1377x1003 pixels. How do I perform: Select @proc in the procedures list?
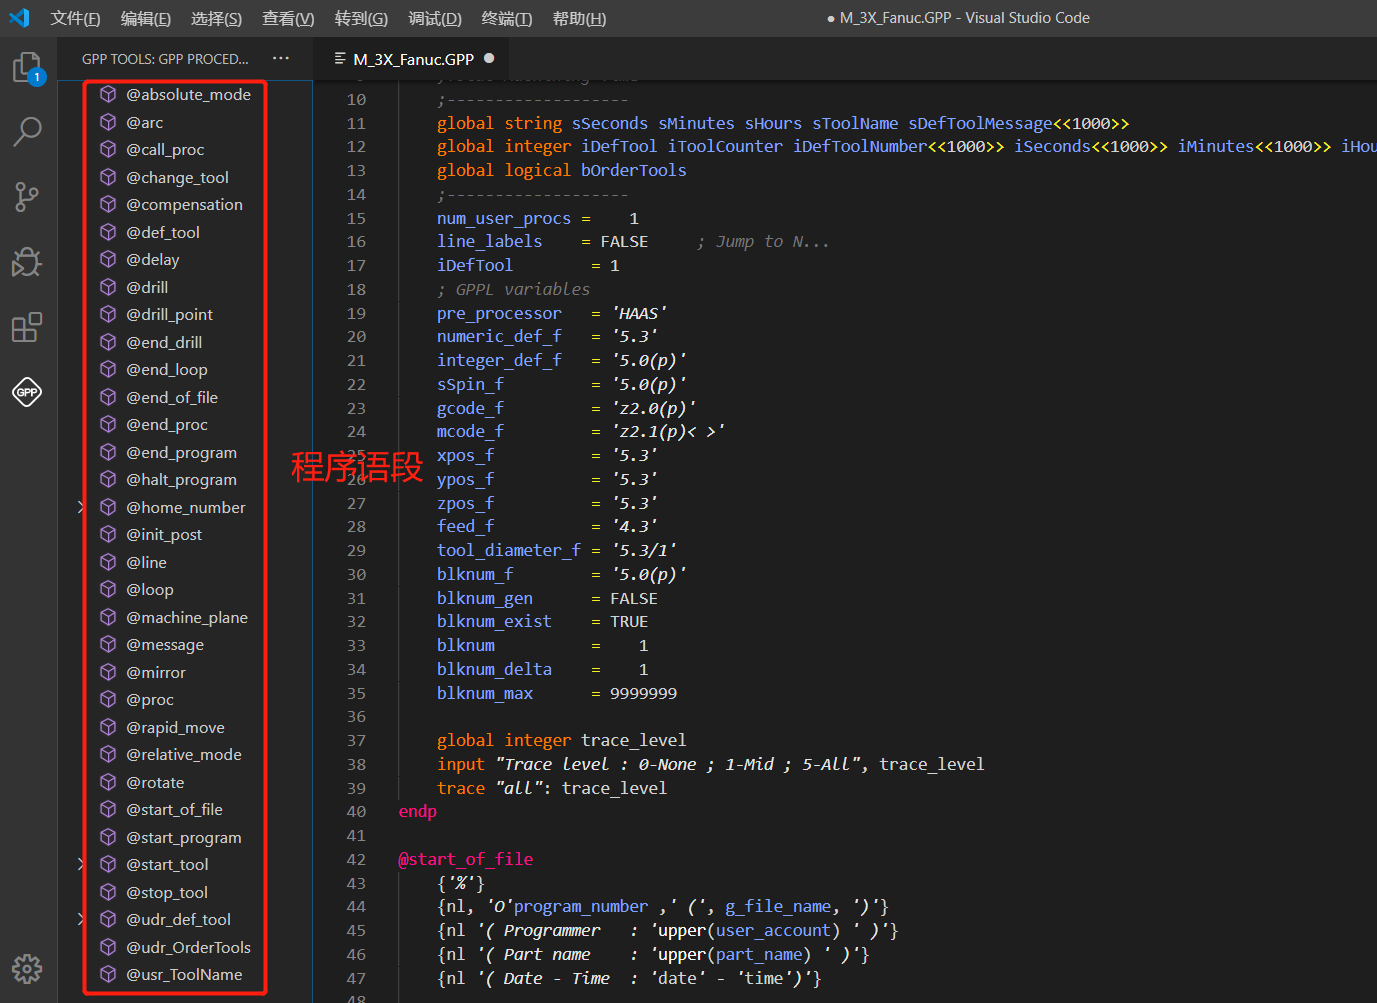(150, 699)
